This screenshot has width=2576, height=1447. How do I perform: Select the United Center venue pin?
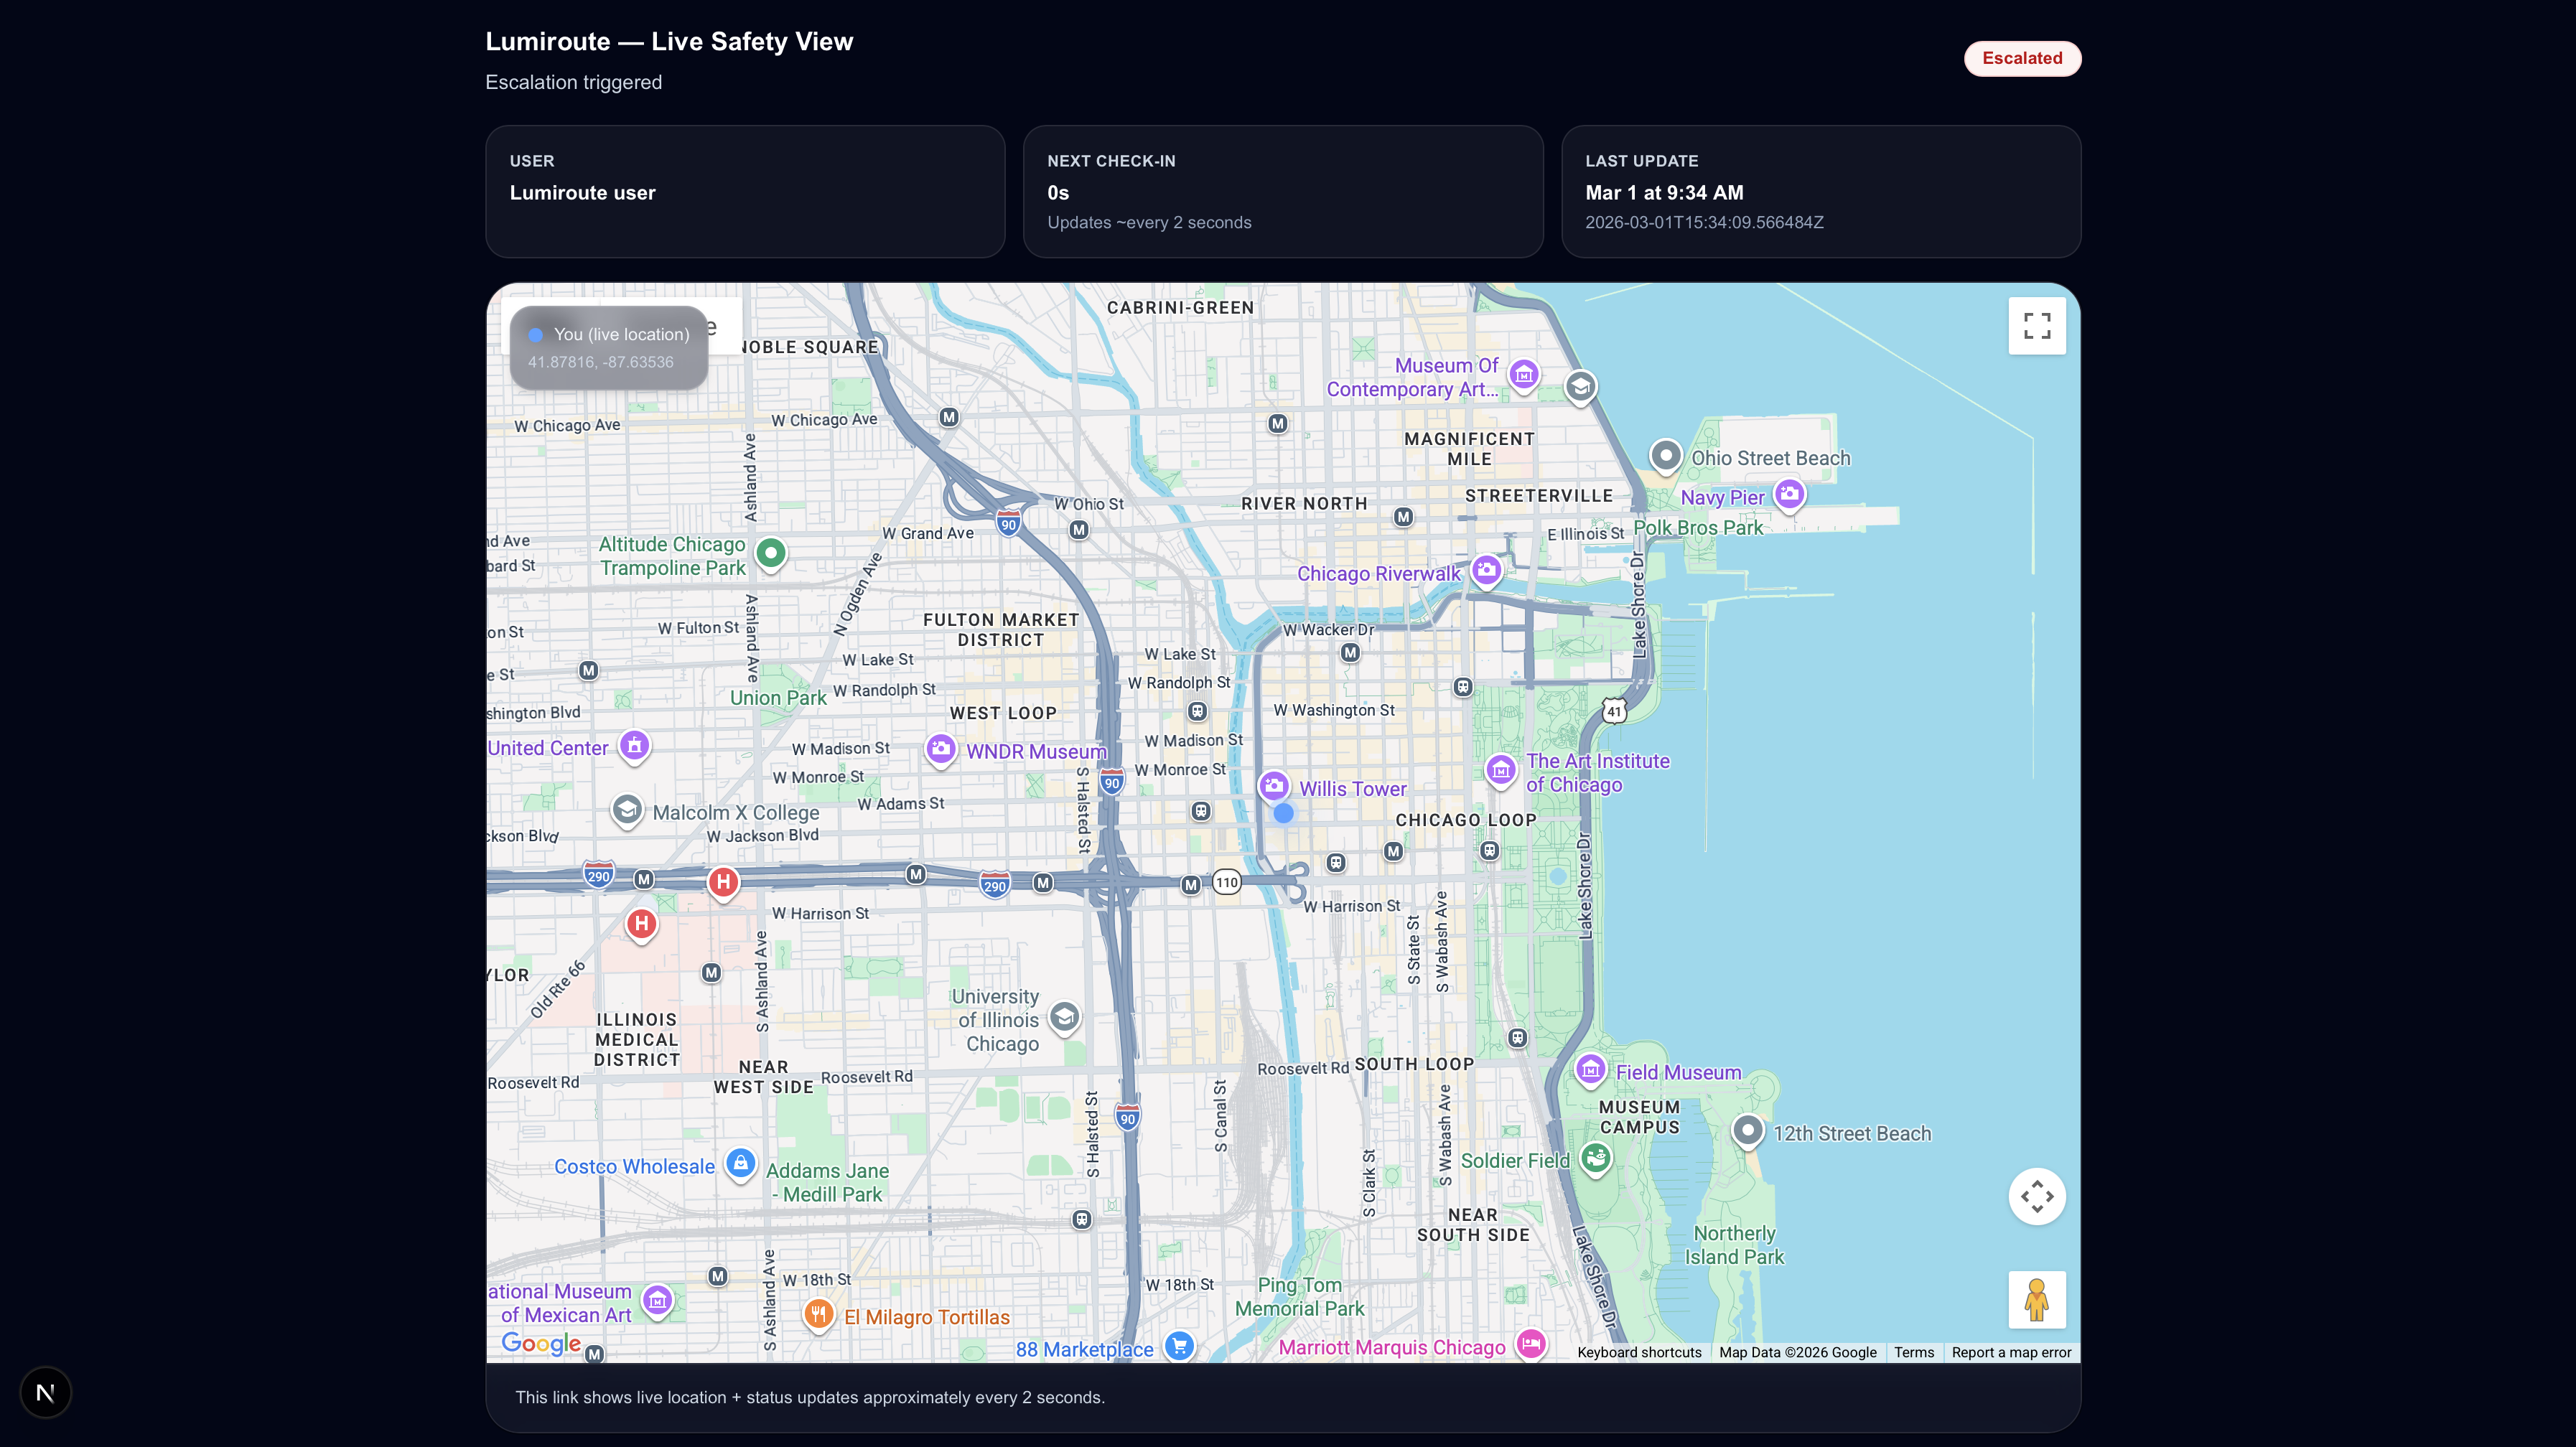pyautogui.click(x=634, y=746)
